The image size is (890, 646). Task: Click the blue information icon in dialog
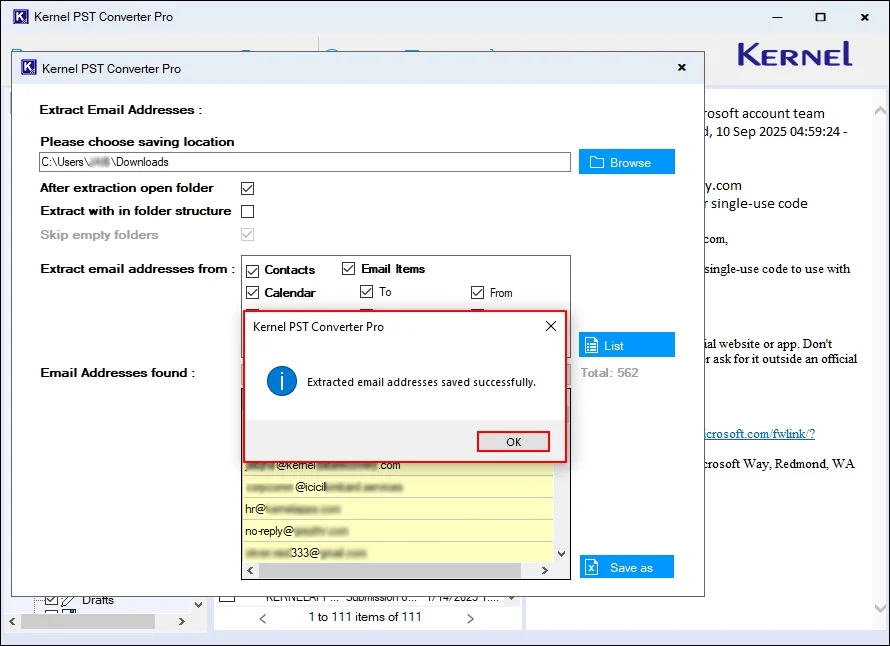[282, 381]
